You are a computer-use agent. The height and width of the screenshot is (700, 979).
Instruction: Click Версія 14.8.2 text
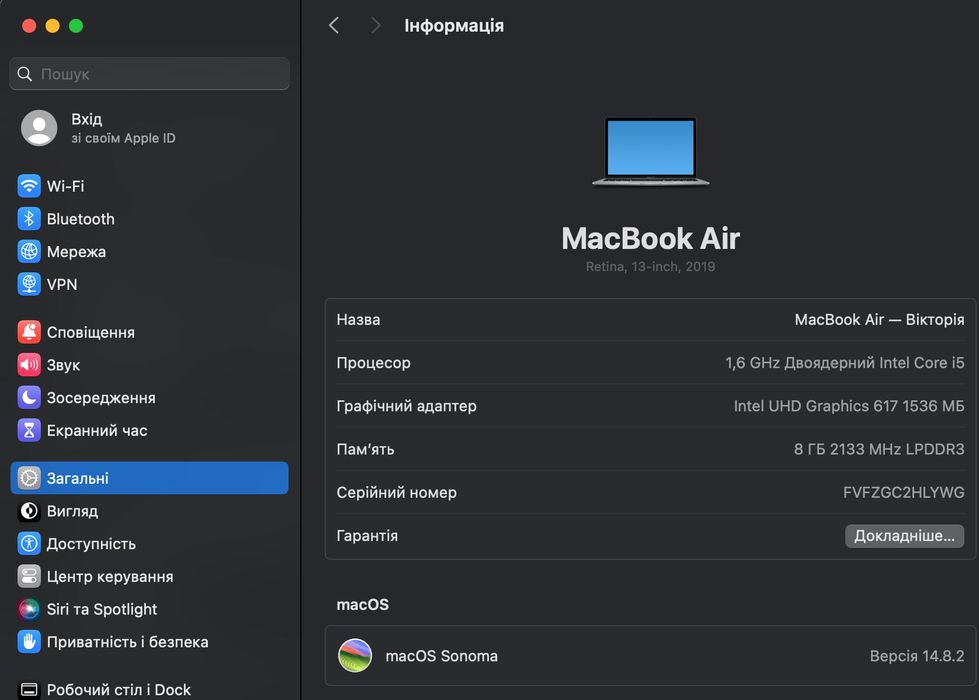917,656
